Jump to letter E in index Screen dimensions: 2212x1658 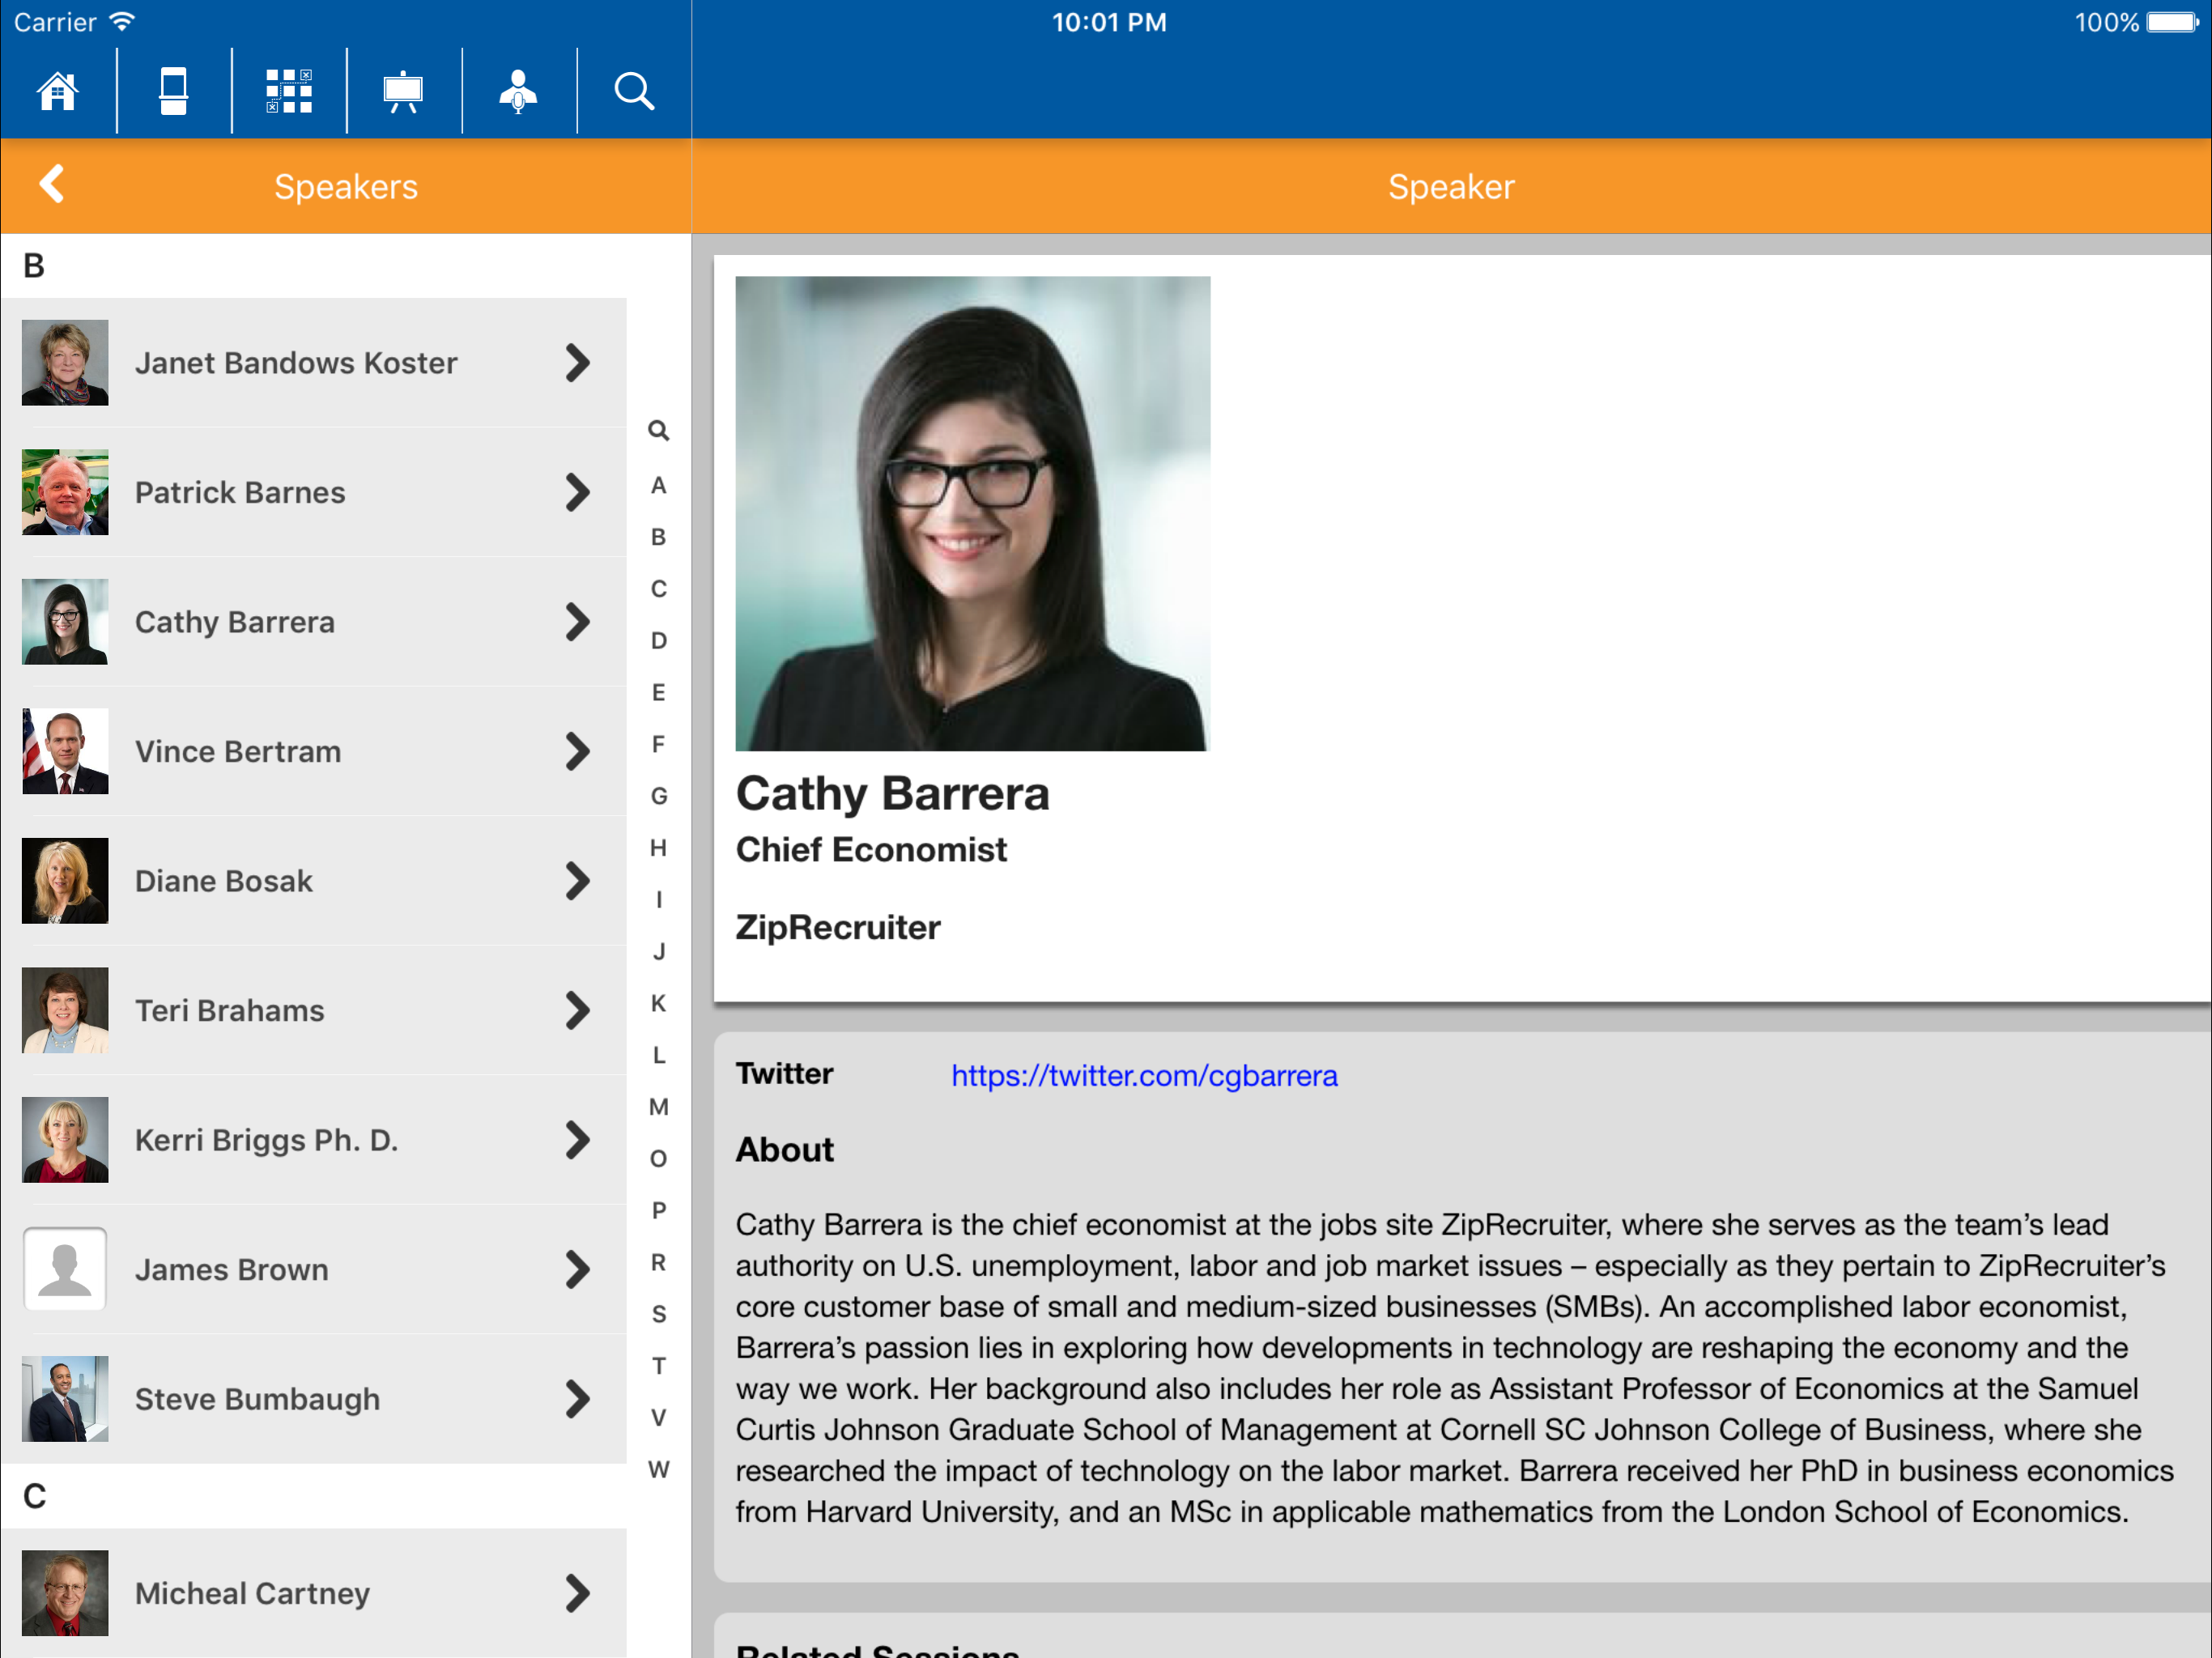pyautogui.click(x=658, y=692)
